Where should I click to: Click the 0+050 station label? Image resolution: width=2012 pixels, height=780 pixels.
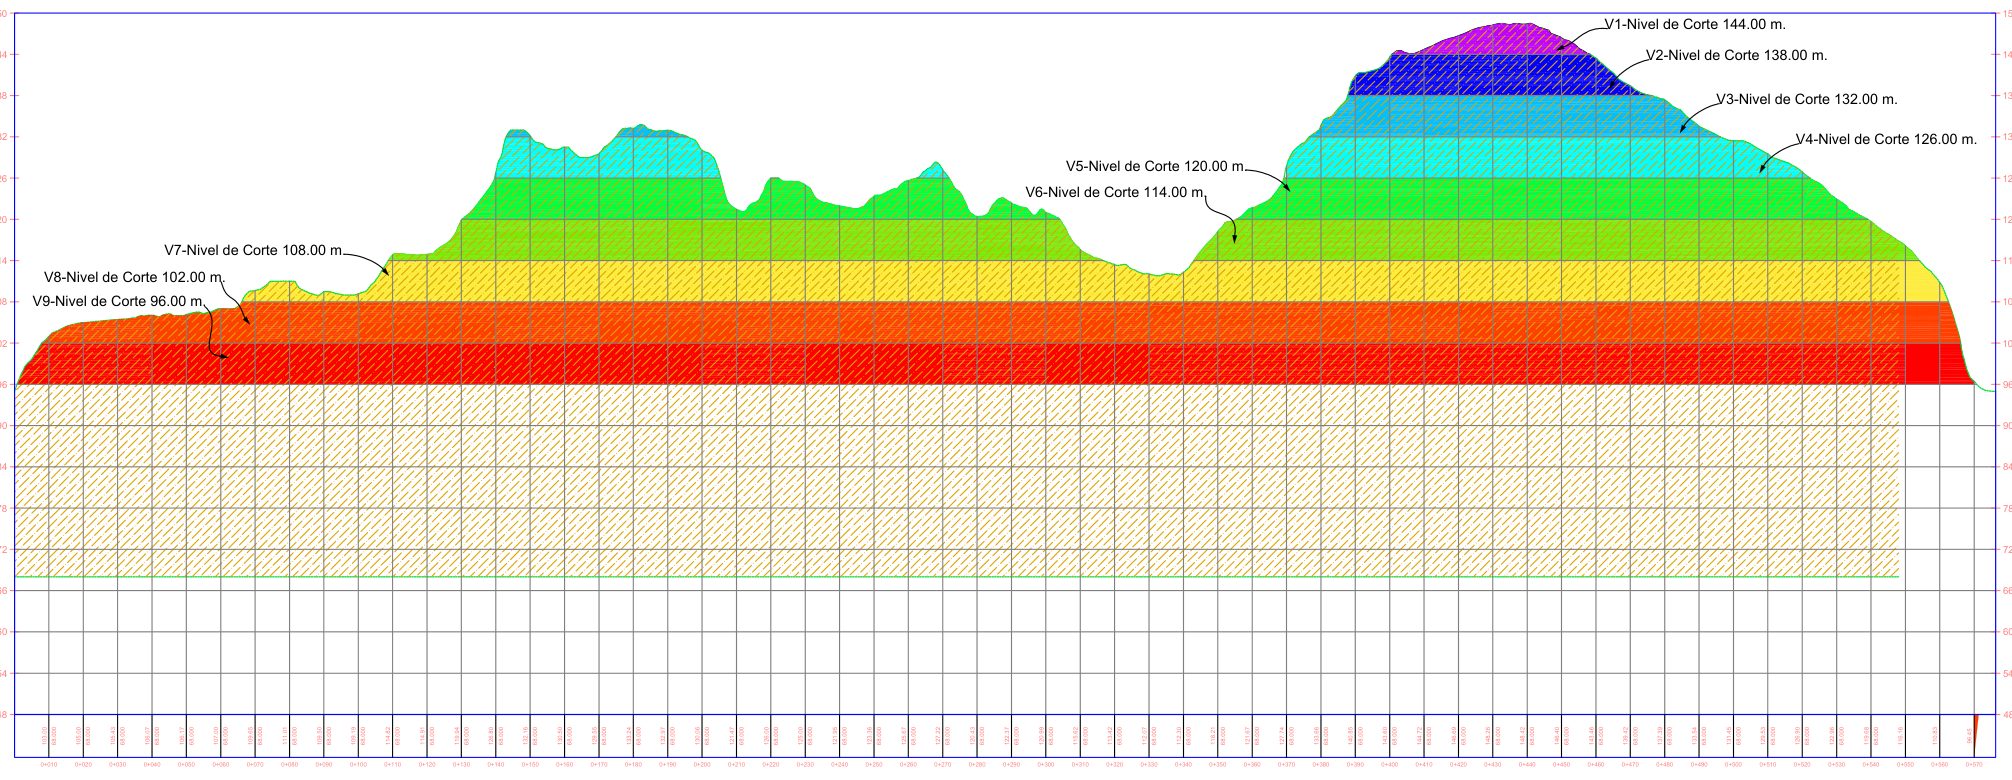(x=186, y=764)
